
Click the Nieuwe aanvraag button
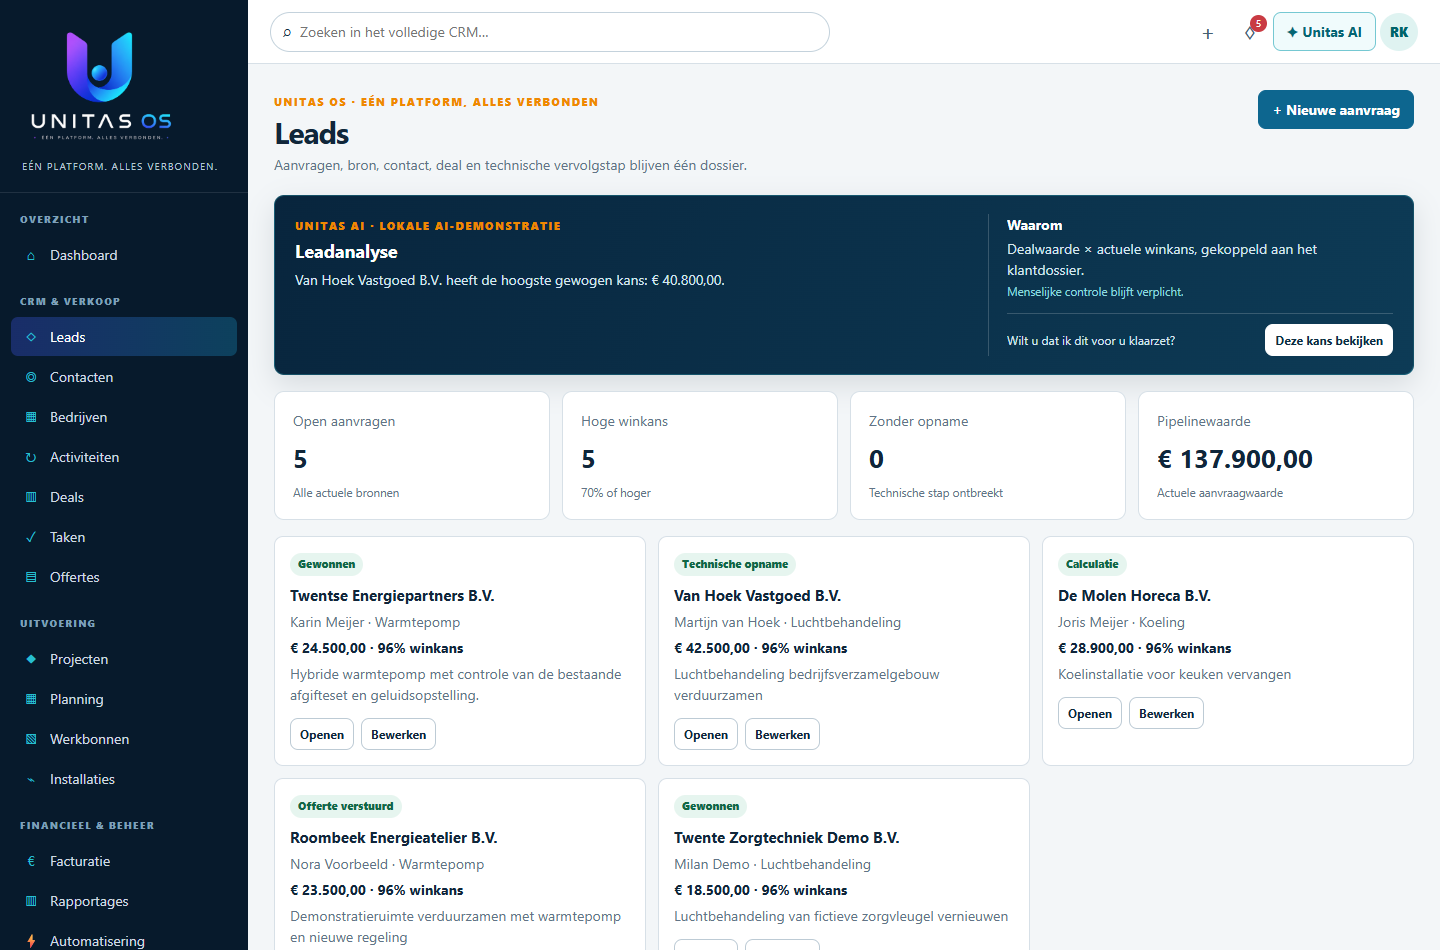[1336, 110]
